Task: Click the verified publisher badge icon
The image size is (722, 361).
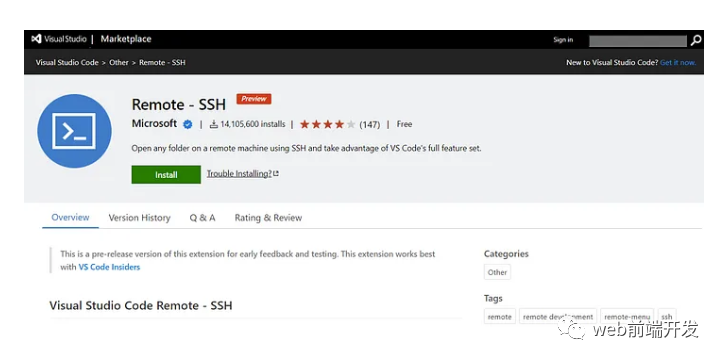Action: click(187, 124)
